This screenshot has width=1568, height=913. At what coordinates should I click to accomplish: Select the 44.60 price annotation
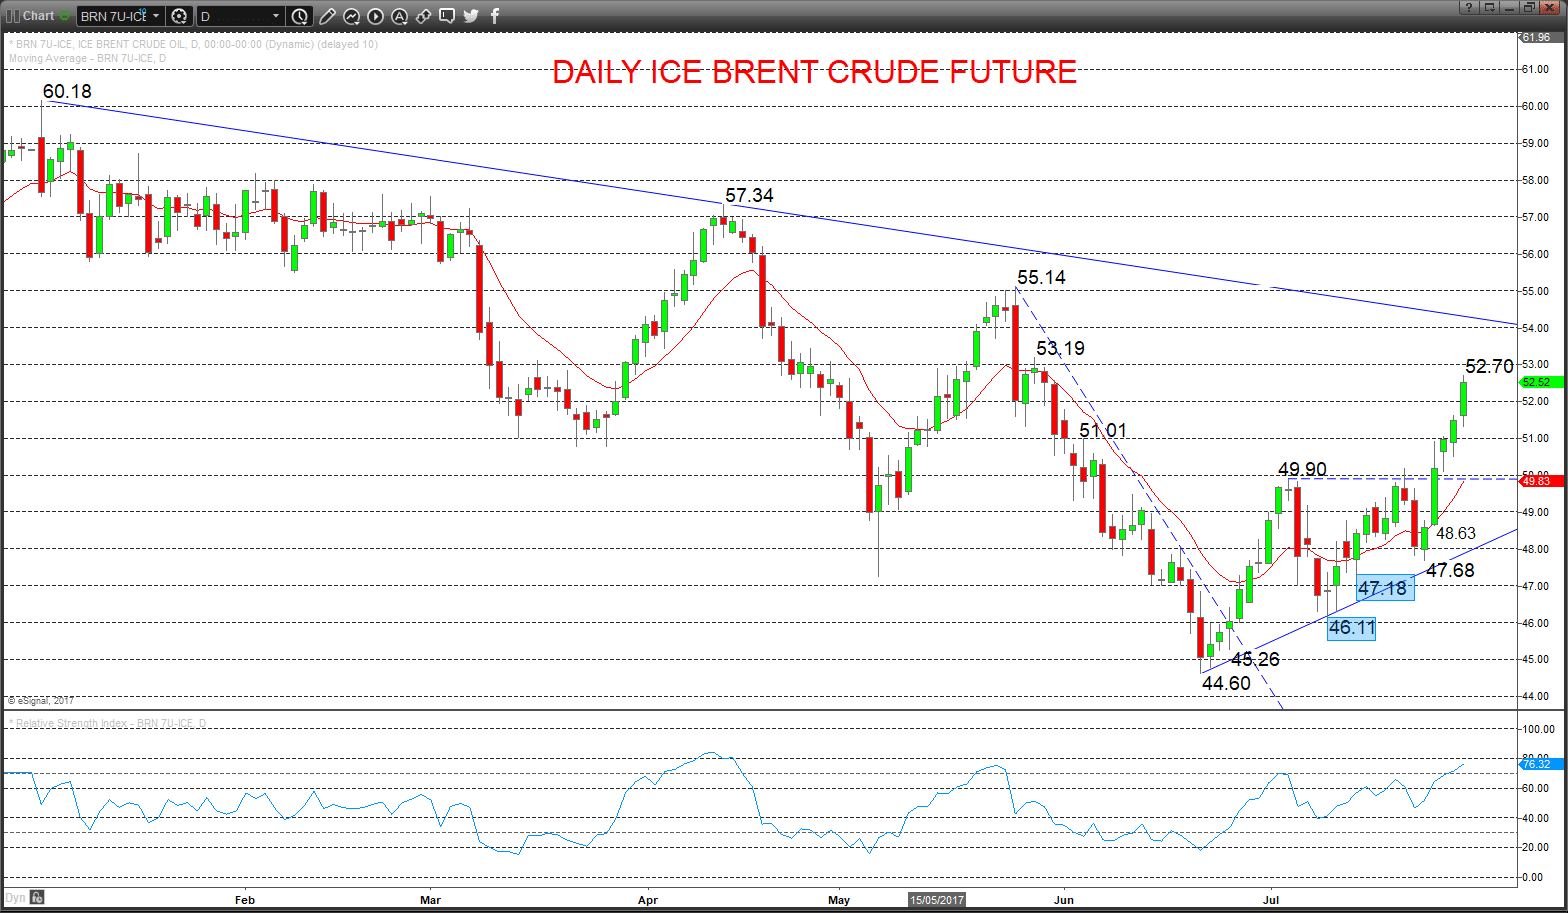[x=1226, y=683]
